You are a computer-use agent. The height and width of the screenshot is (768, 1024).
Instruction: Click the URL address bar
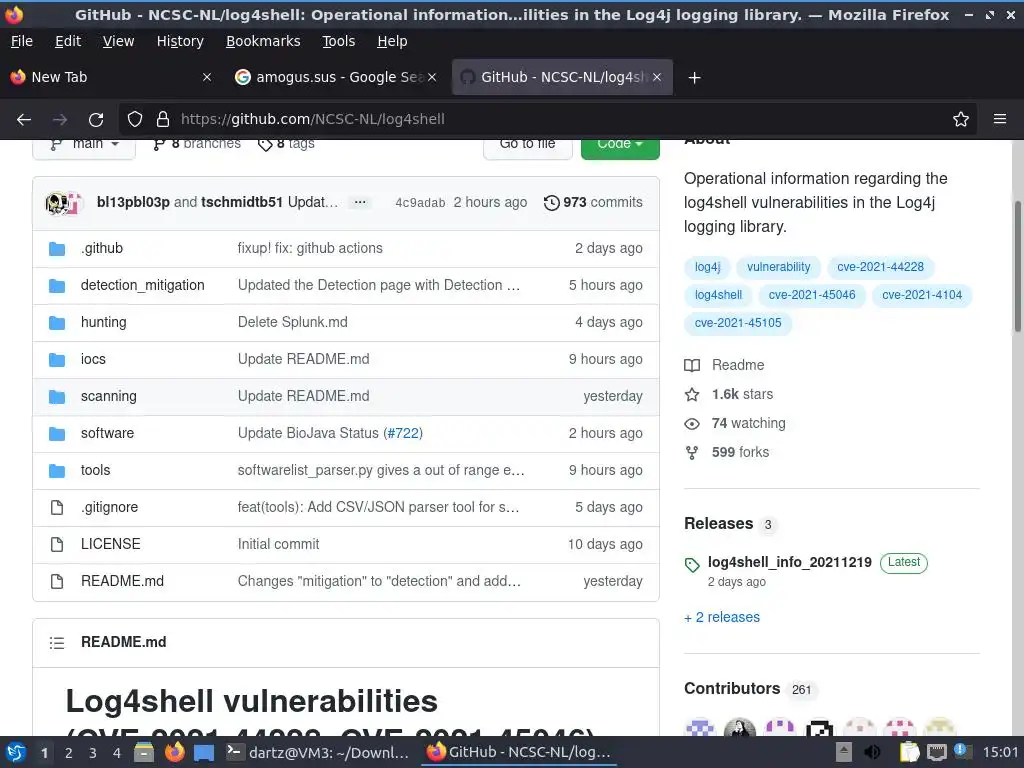click(x=549, y=120)
